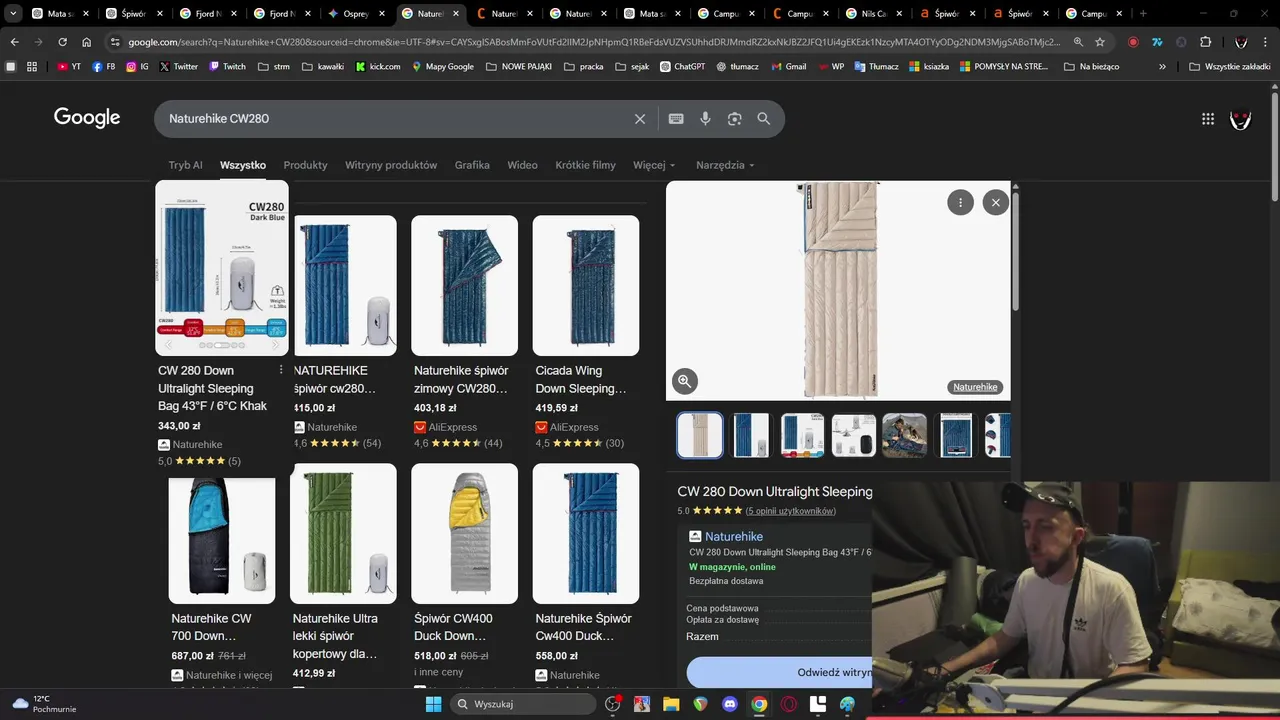Expand the Narzędzia tools dropdown
Image resolution: width=1280 pixels, height=720 pixels.
[725, 165]
